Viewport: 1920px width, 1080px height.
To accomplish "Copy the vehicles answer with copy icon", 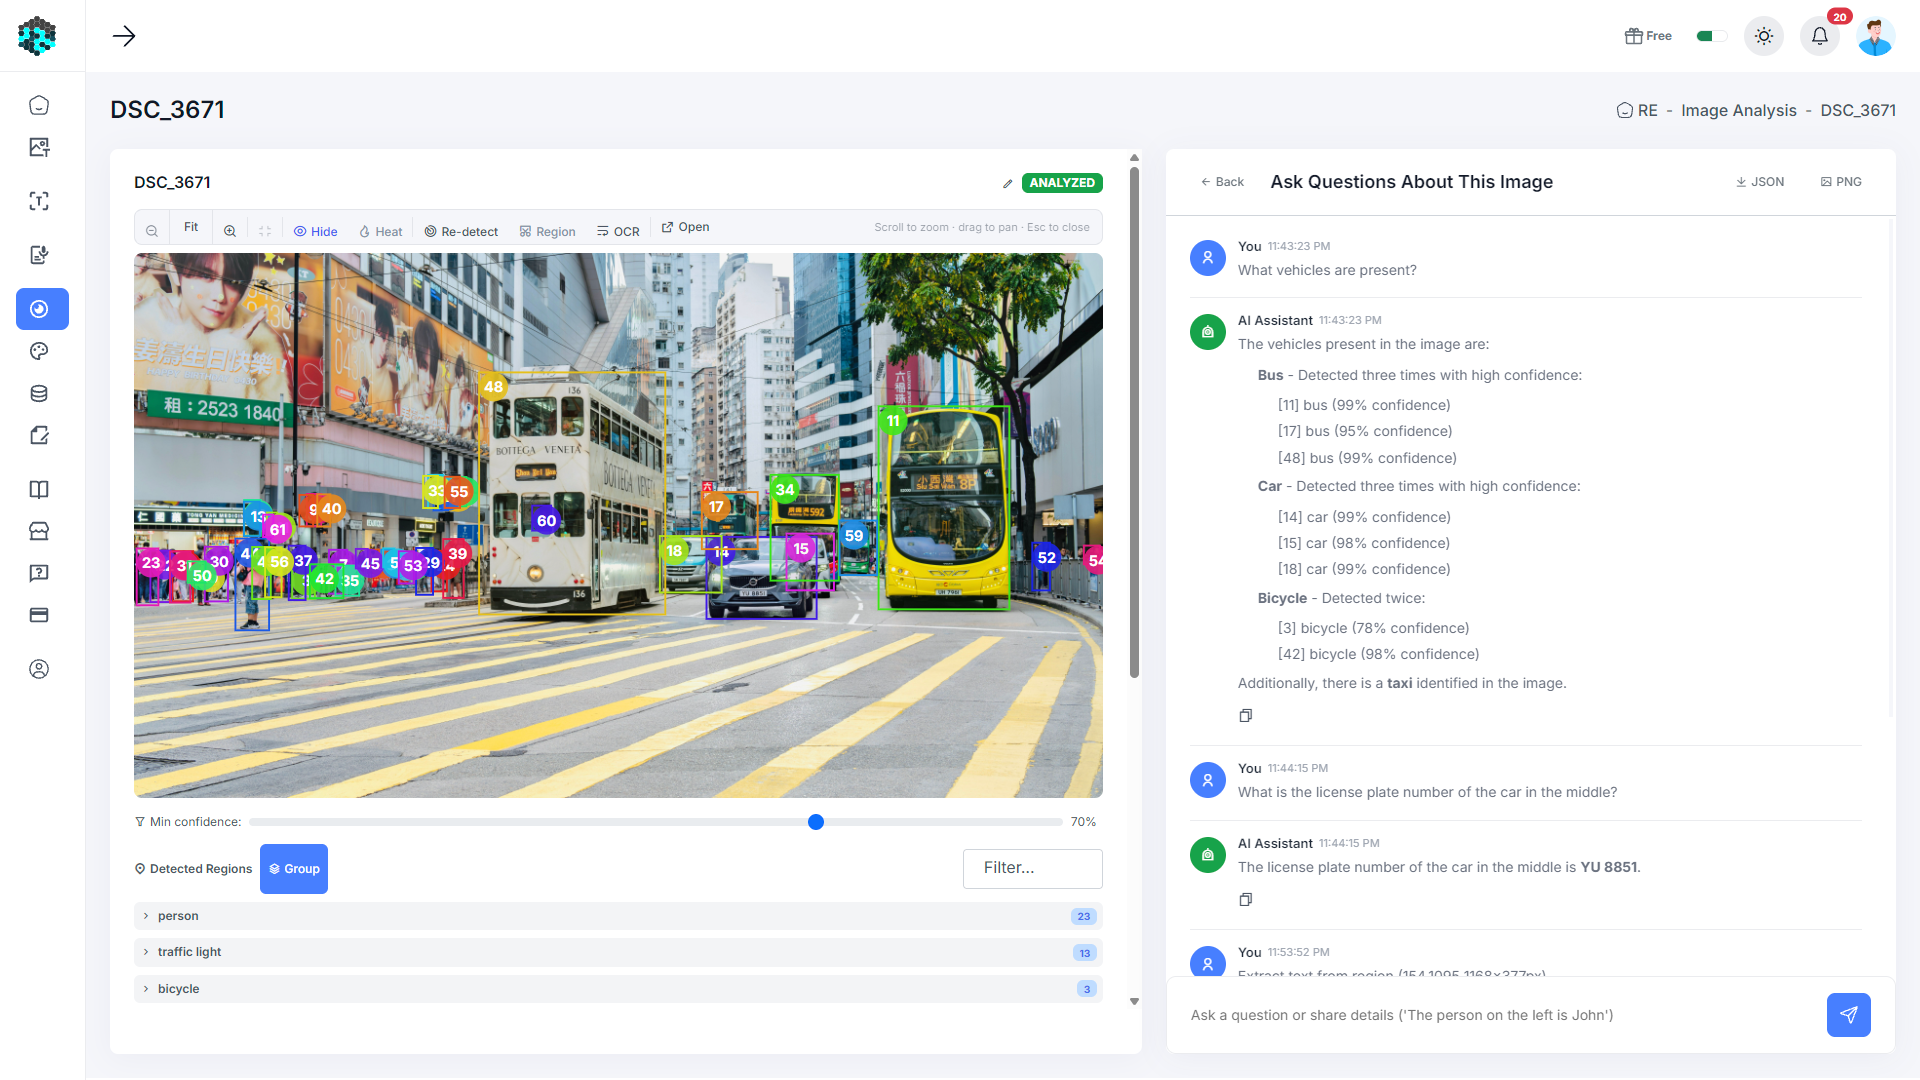I will click(x=1246, y=716).
